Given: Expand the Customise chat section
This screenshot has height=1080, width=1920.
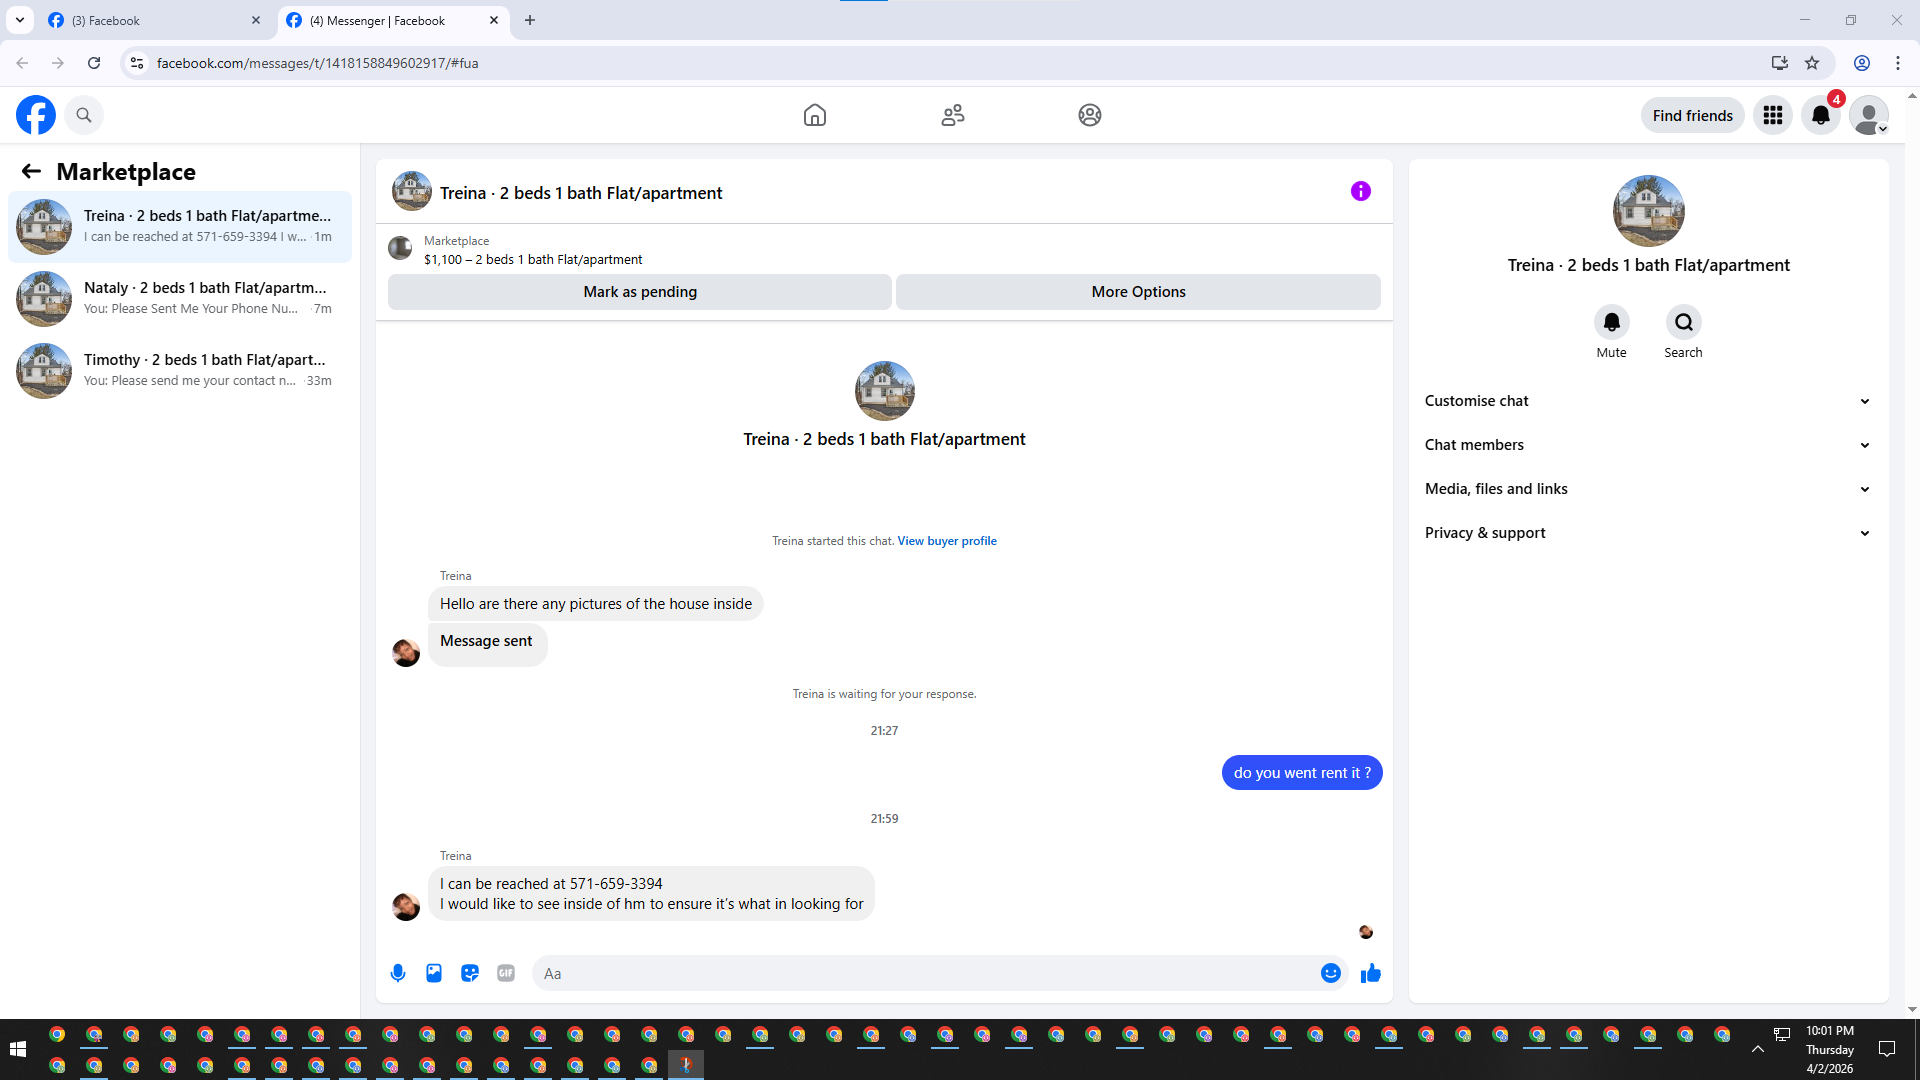Looking at the screenshot, I should pyautogui.click(x=1648, y=401).
